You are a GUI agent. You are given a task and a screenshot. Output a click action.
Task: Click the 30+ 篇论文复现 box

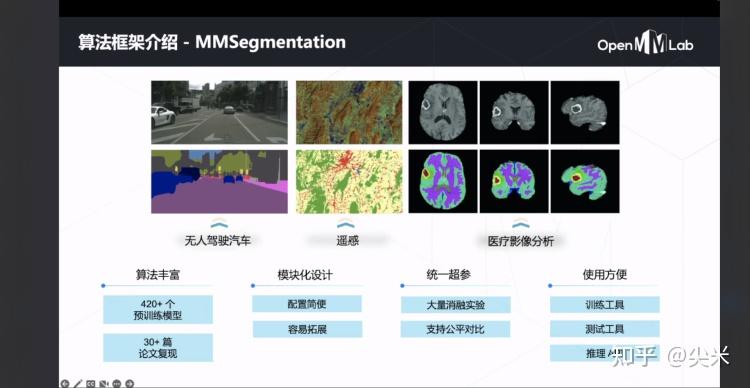(158, 348)
